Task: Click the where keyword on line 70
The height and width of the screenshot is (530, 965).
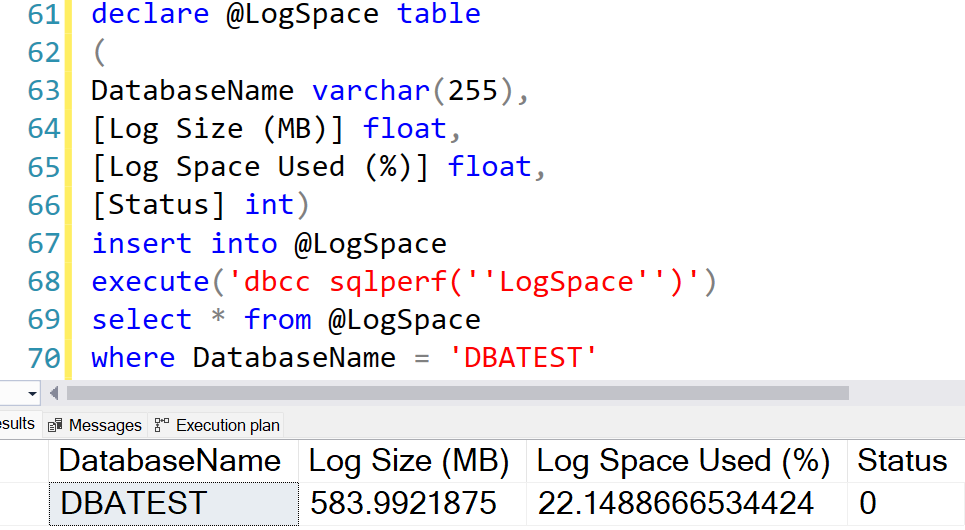Action: pos(133,358)
